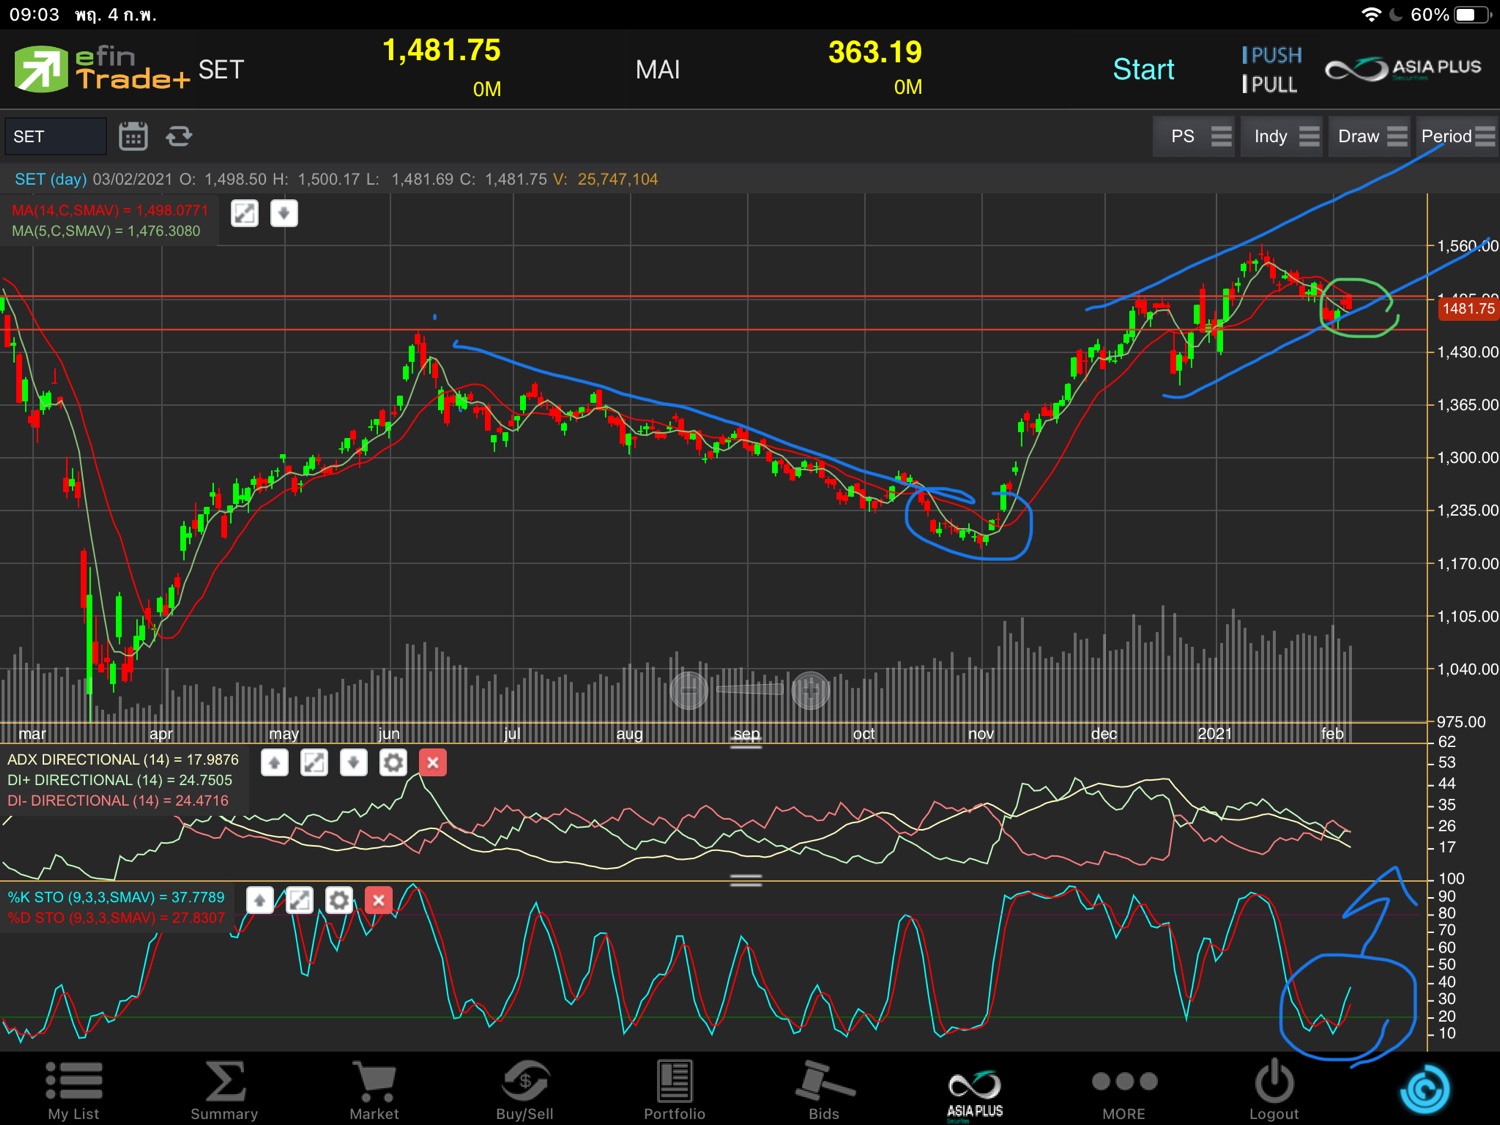This screenshot has height=1125, width=1500.
Task: Click the SET symbol input field
Action: click(x=55, y=136)
